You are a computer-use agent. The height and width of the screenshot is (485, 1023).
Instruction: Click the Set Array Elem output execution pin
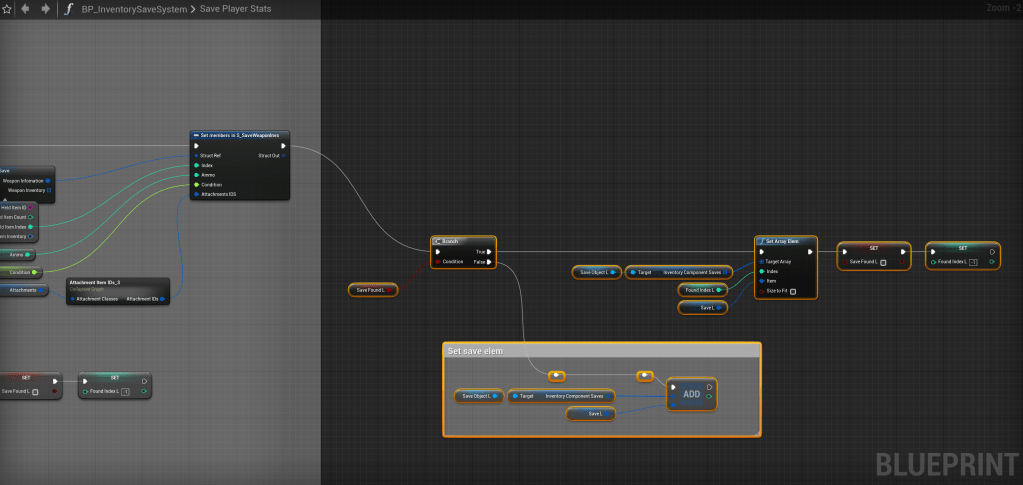[810, 252]
